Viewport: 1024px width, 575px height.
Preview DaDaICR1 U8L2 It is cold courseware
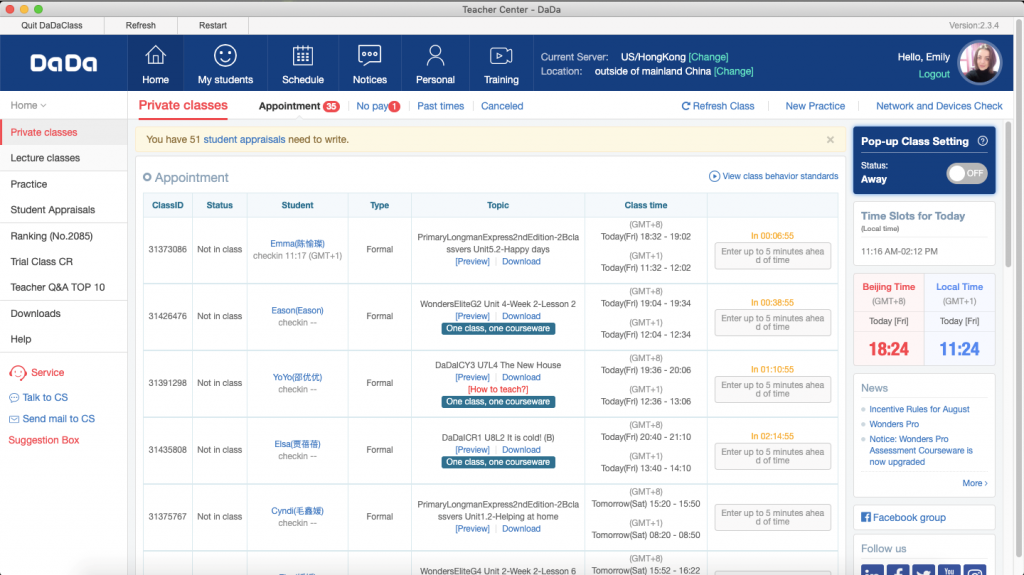coord(472,450)
